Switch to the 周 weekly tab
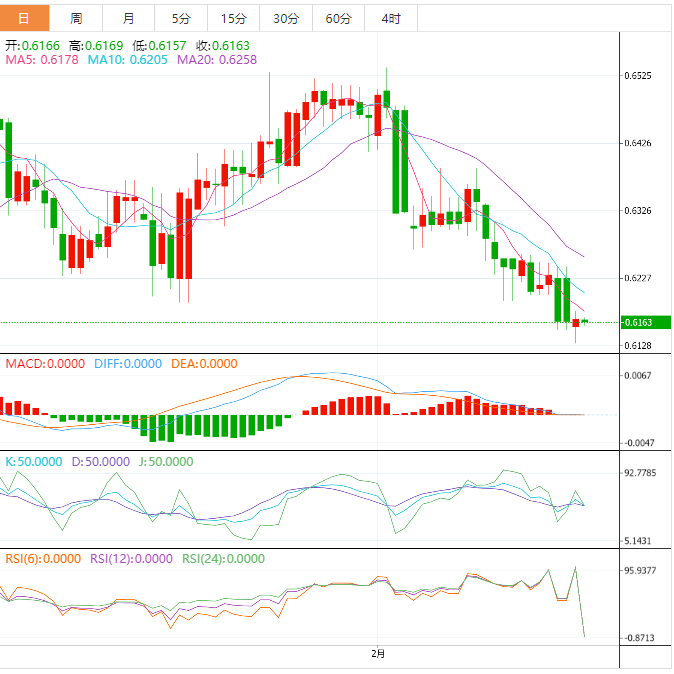 (76, 18)
